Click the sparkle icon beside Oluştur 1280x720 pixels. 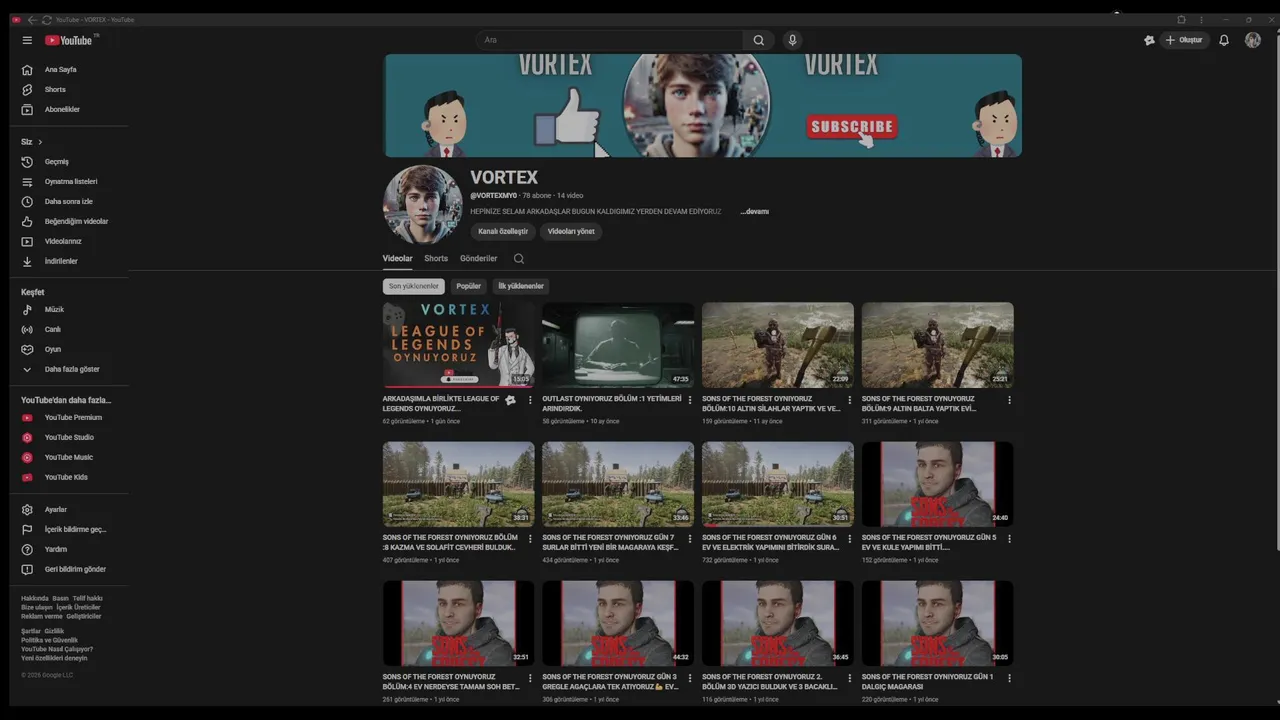coord(1149,40)
